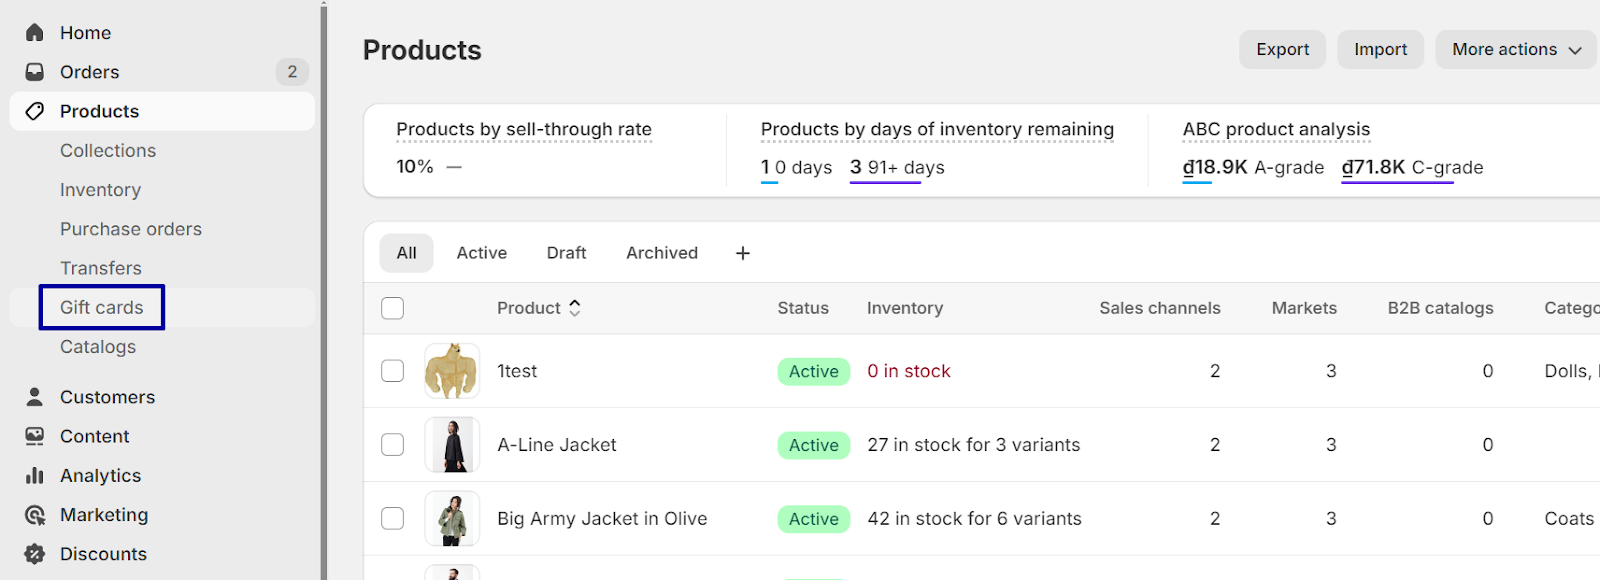Switch to the Active tab
1600x580 pixels.
pos(482,253)
